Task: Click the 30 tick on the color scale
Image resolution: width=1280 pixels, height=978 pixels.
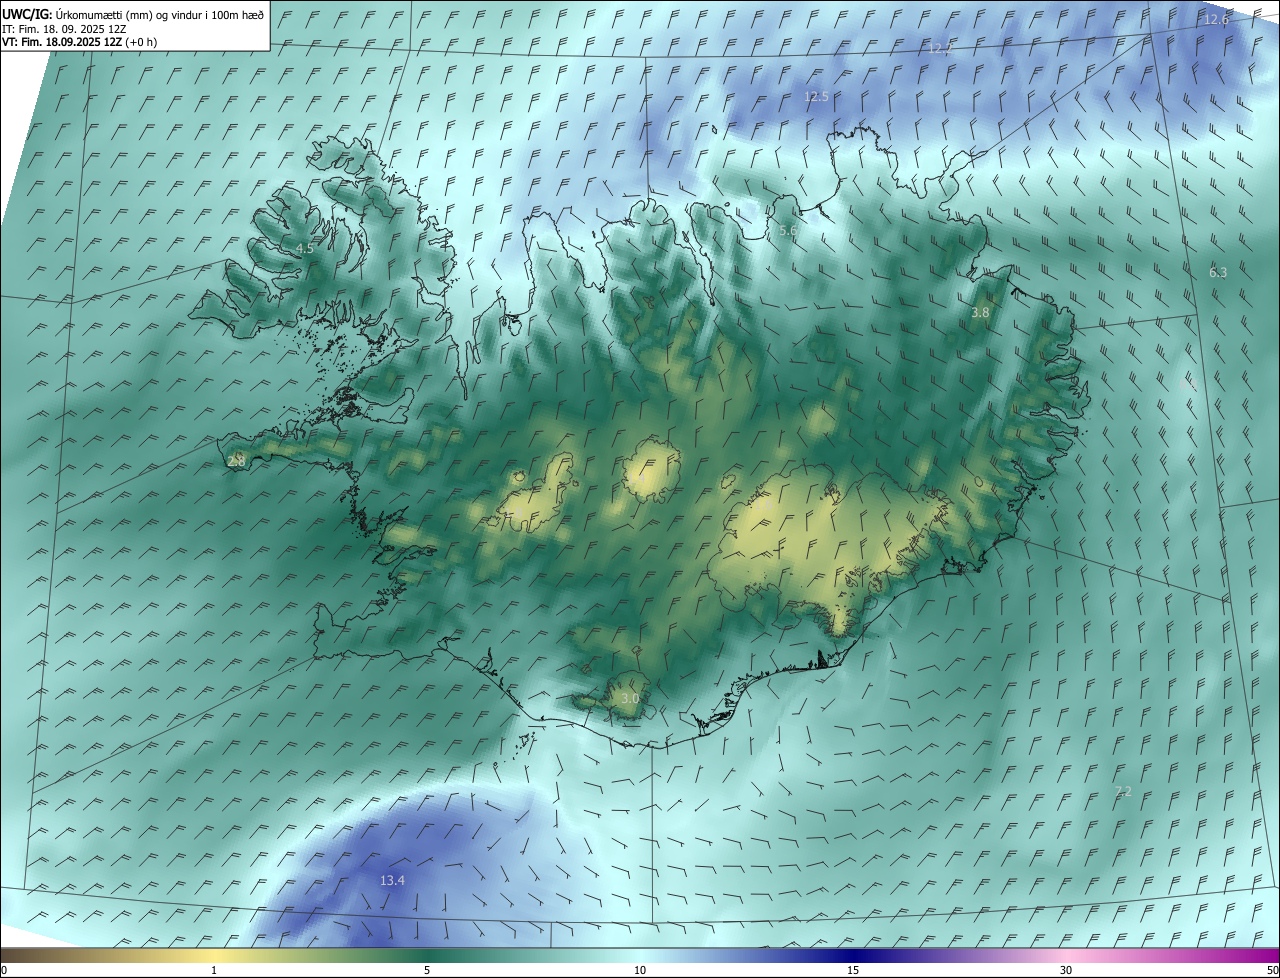Action: (x=1066, y=970)
